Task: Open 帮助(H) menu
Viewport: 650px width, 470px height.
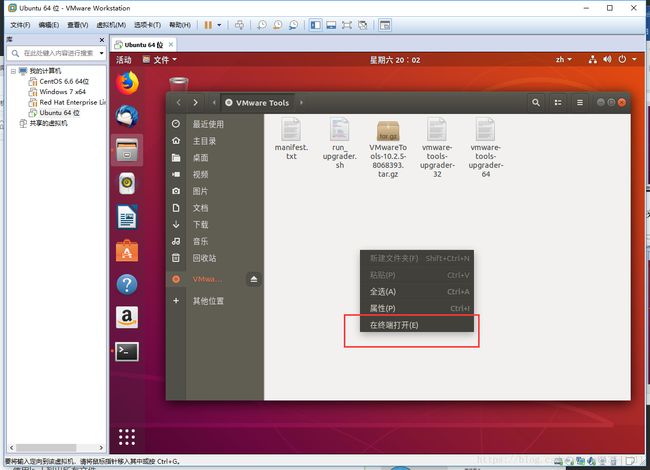Action: [180, 25]
